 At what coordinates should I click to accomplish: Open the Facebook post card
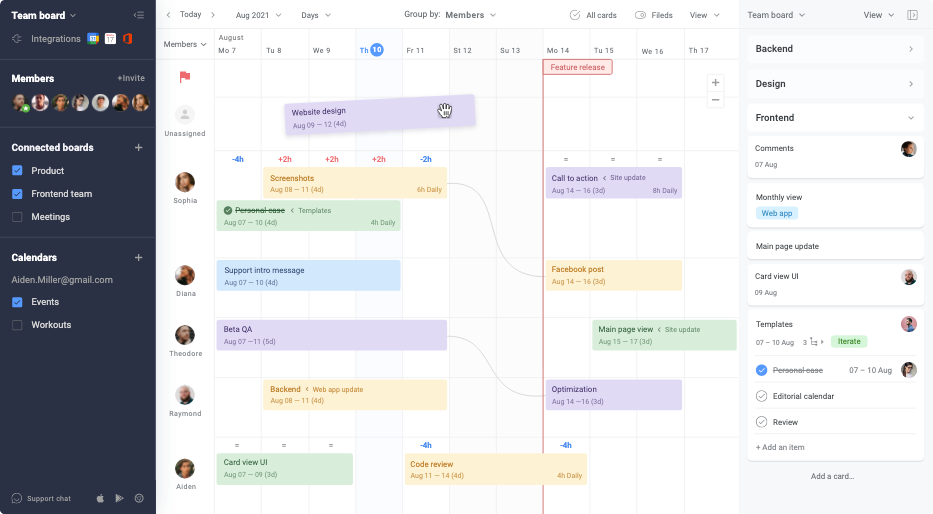point(613,275)
